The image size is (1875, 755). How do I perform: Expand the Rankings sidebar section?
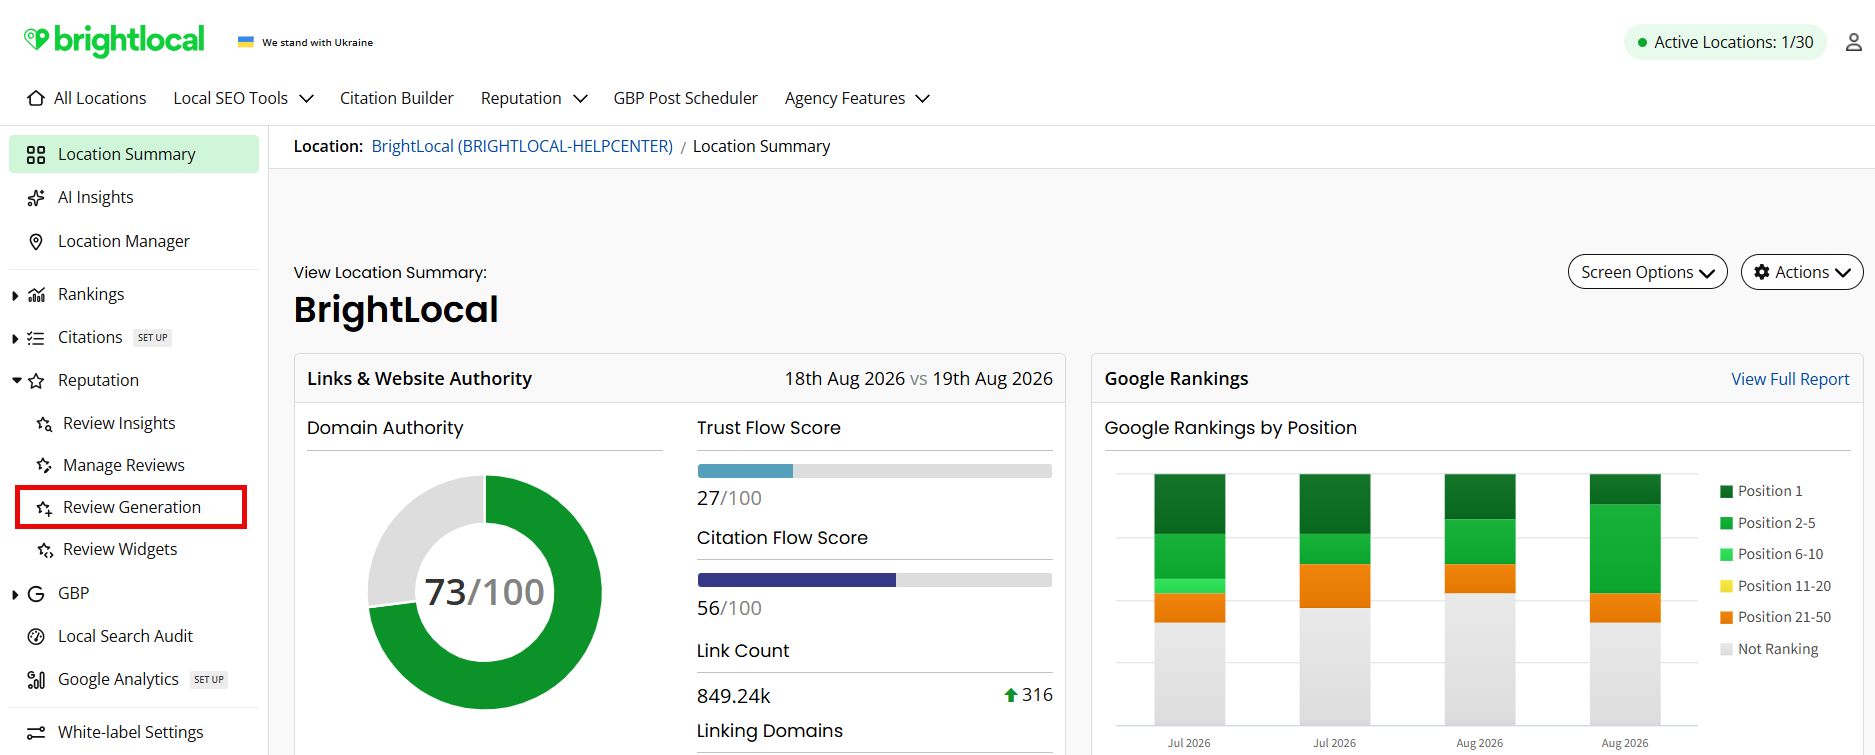pos(15,295)
